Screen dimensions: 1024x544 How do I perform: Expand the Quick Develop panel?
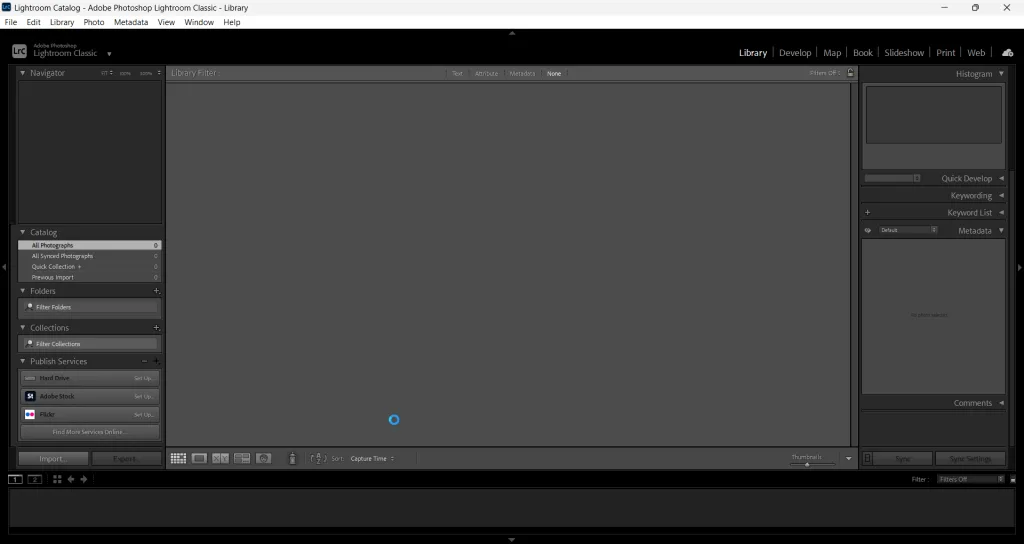(1001, 178)
